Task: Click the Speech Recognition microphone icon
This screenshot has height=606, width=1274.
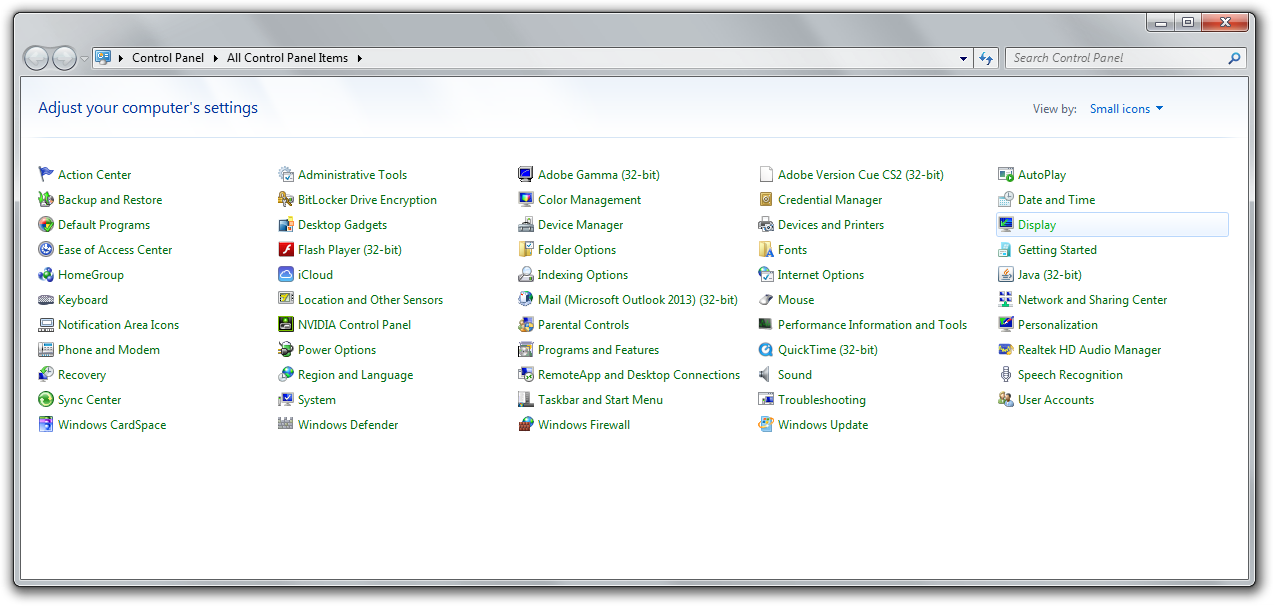Action: 1006,374
